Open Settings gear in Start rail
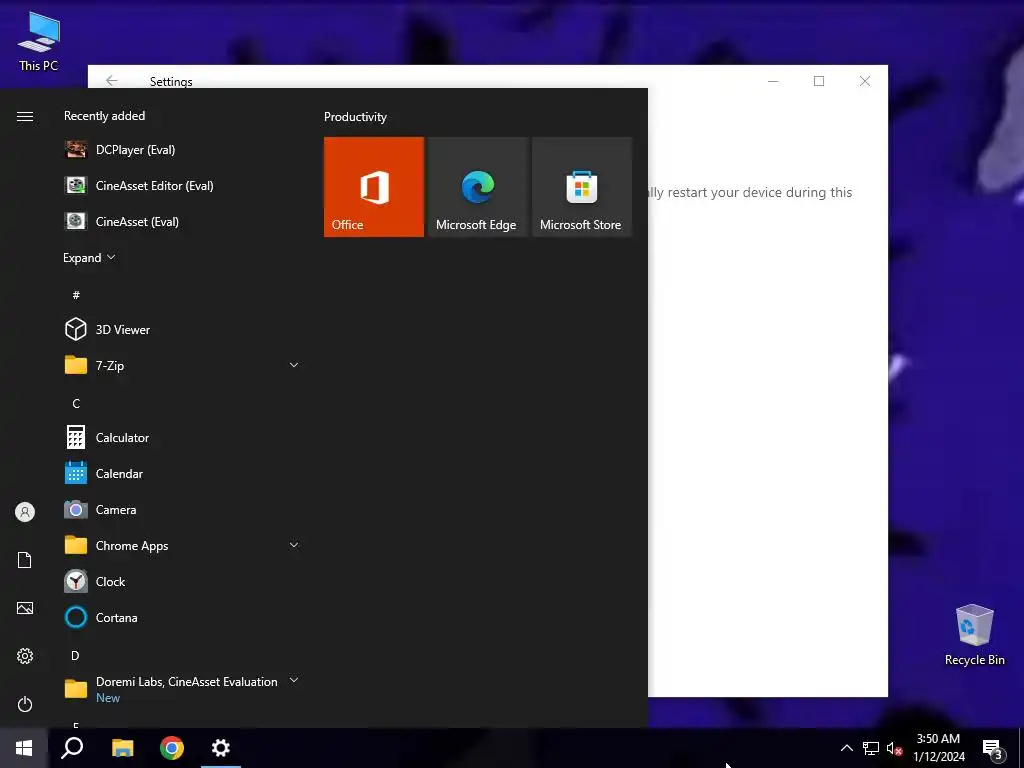Screen dimensions: 1024x768 [25, 656]
